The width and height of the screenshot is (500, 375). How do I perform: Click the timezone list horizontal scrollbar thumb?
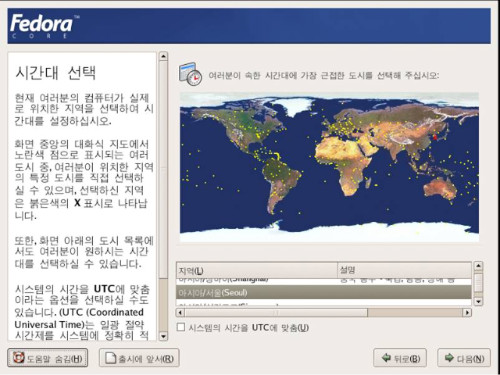click(276, 313)
